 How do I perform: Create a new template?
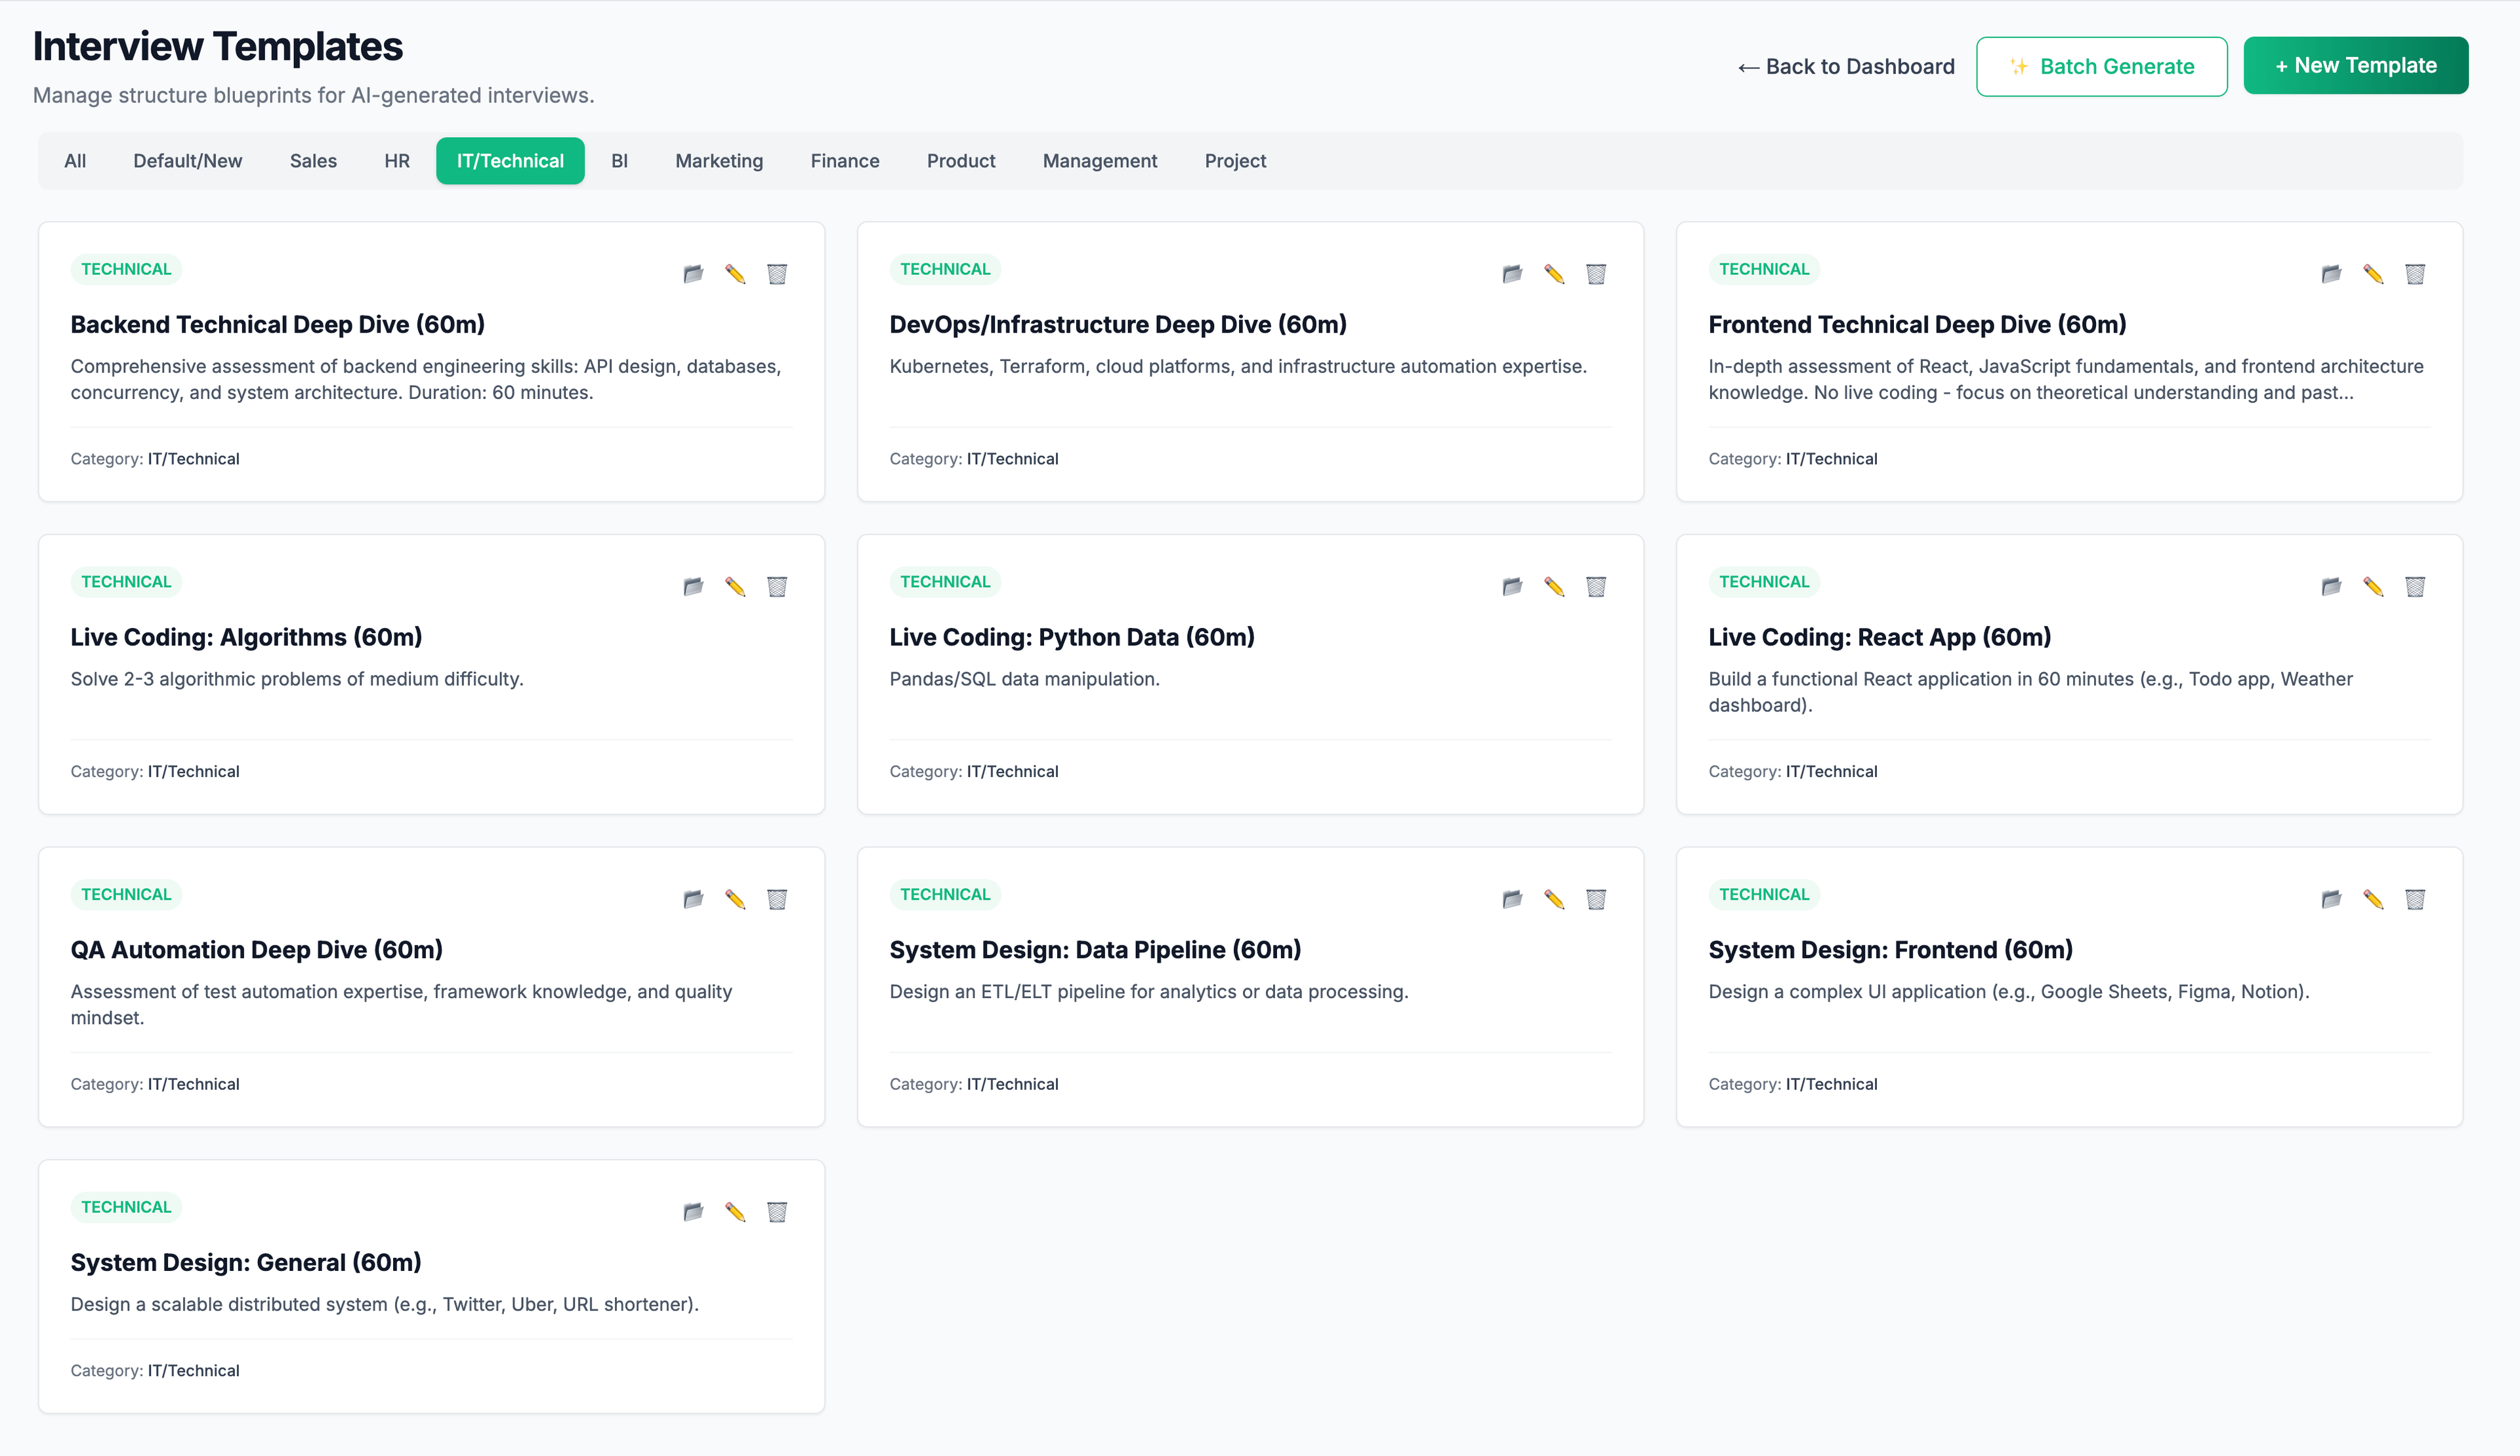[x=2356, y=65]
